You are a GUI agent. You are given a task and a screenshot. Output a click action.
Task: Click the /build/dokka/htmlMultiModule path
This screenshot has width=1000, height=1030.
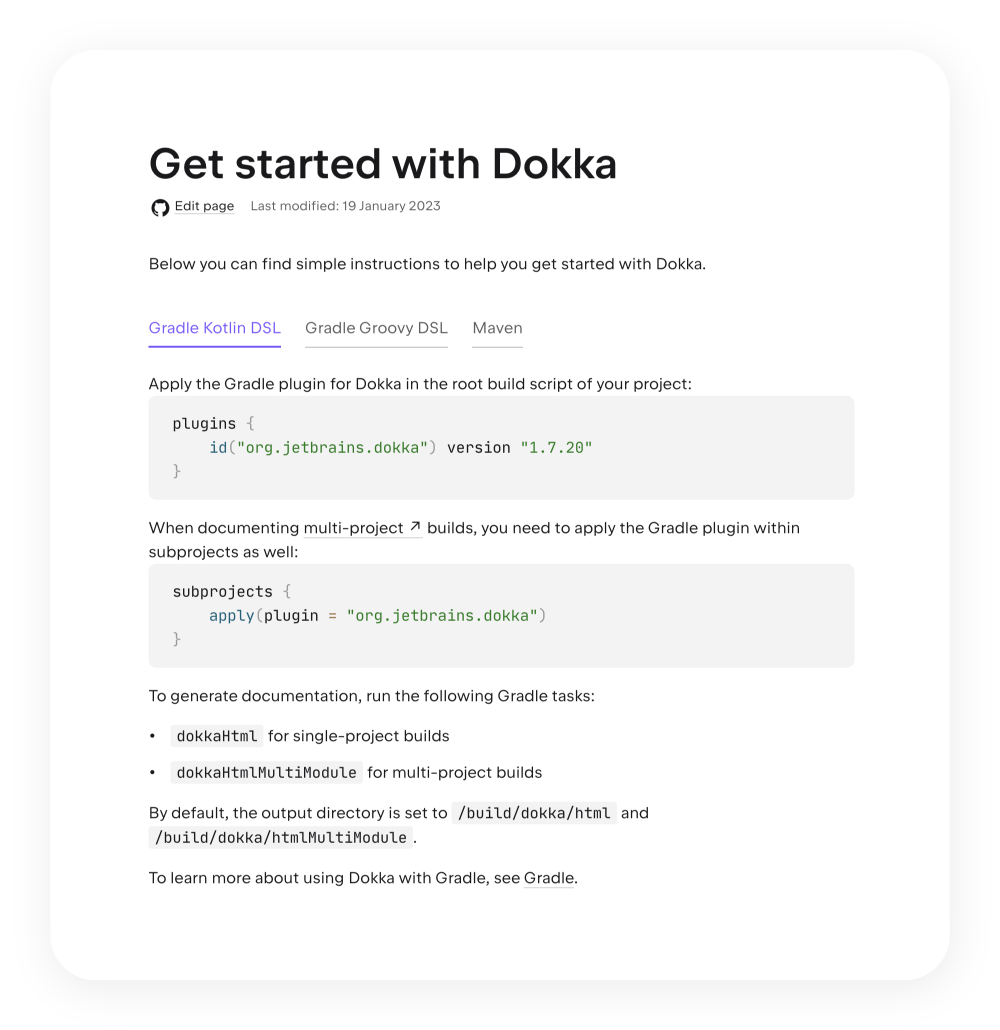point(281,838)
